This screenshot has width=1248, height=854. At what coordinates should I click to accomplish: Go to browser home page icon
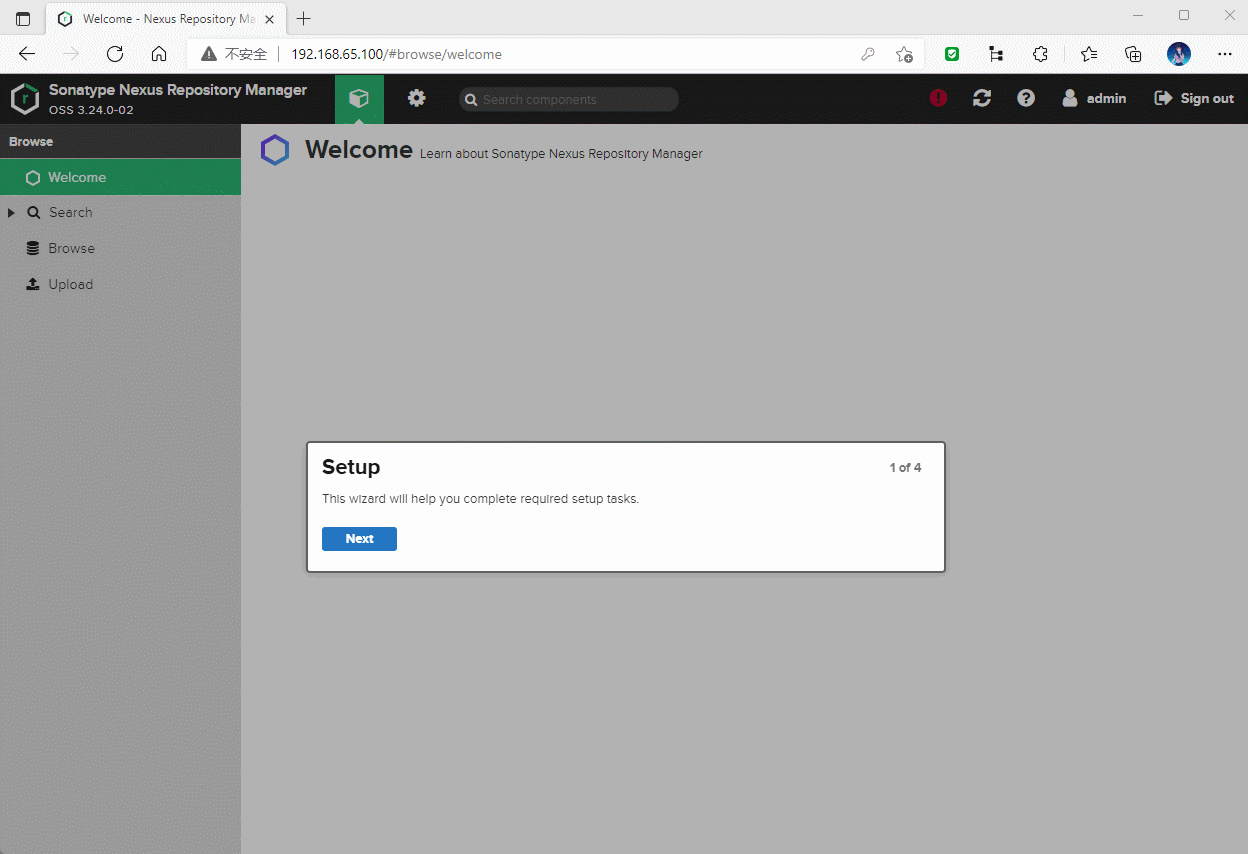159,54
